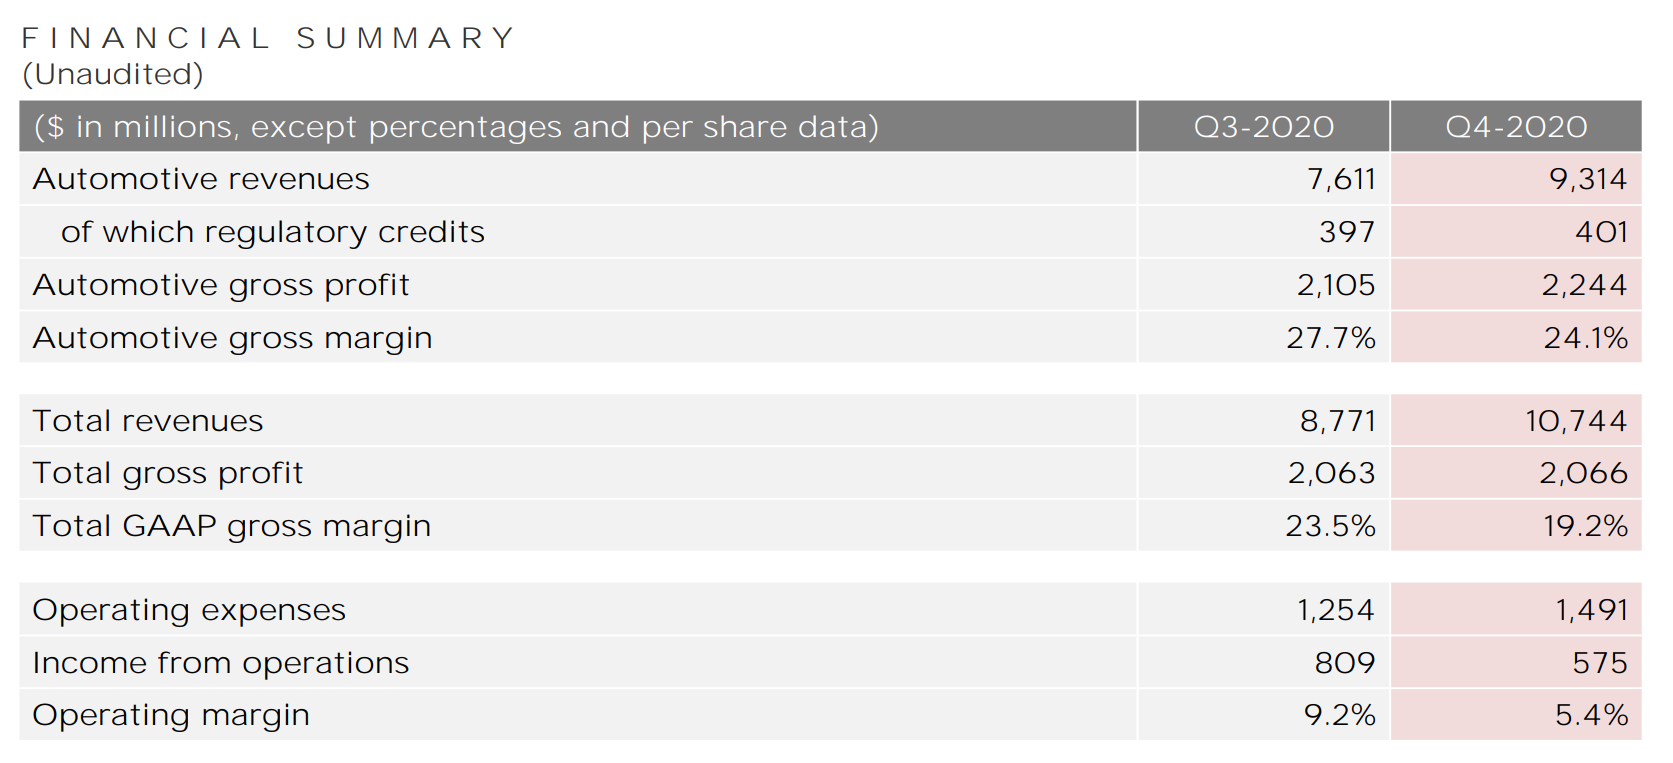Viewport: 1673px width, 763px height.
Task: Click Q3-2020 regulatory credits value 397
Action: (1347, 232)
